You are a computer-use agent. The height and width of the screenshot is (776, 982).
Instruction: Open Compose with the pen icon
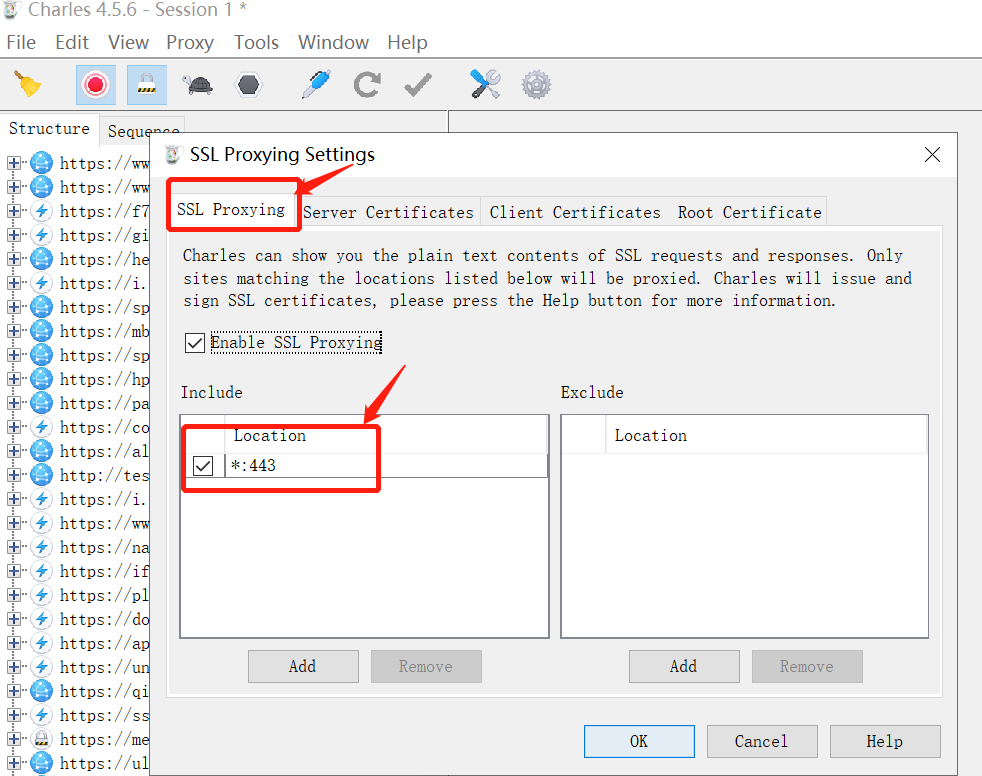(x=316, y=85)
